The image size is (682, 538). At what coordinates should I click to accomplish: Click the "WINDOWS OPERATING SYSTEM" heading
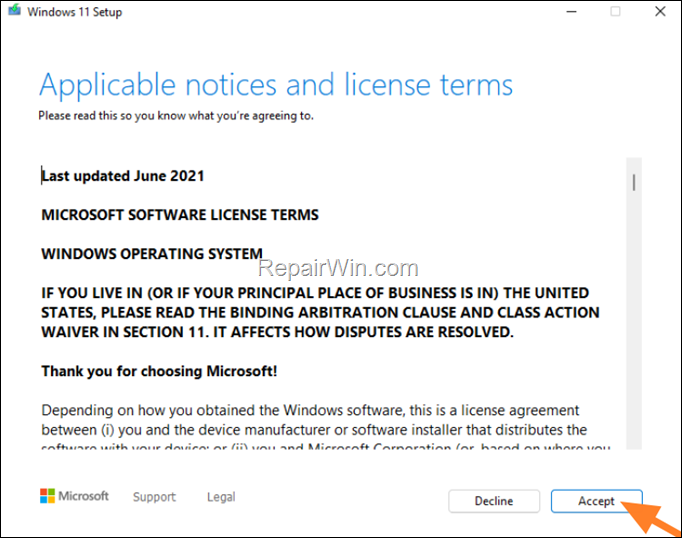click(152, 254)
